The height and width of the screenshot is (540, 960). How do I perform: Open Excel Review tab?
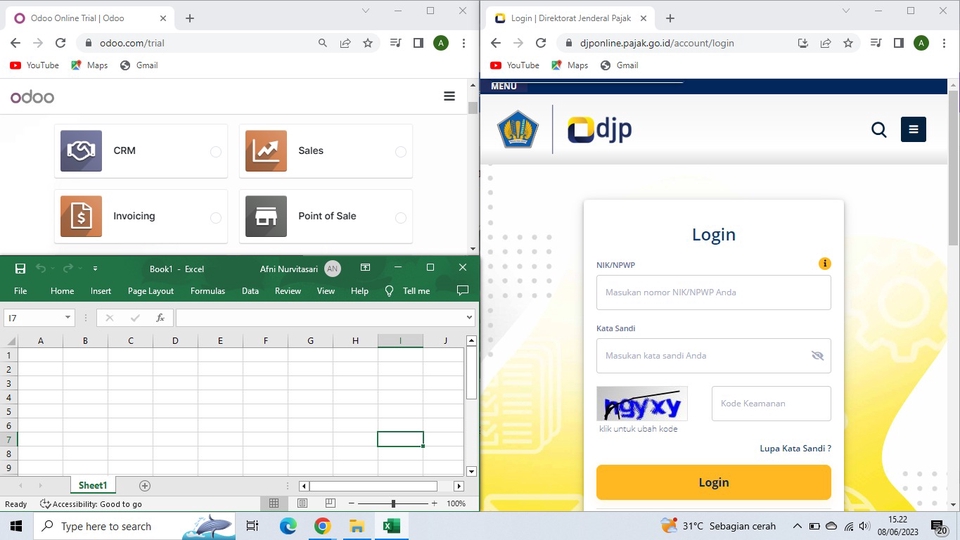click(x=288, y=291)
